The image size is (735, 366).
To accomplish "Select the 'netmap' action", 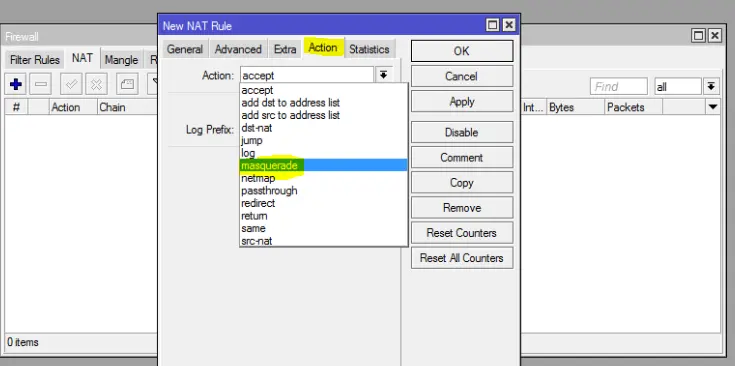I will pos(323,178).
